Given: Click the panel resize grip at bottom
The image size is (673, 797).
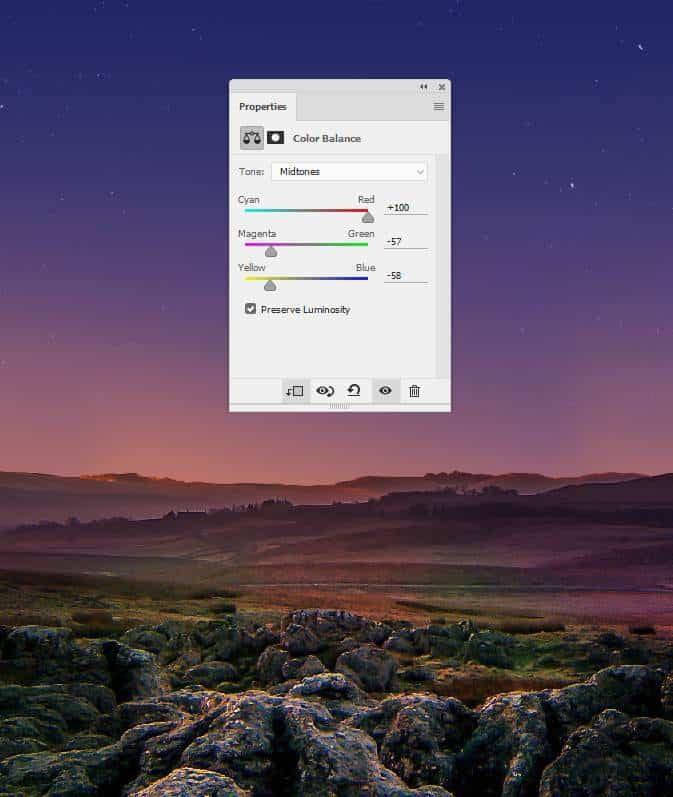Looking at the screenshot, I should (x=340, y=406).
